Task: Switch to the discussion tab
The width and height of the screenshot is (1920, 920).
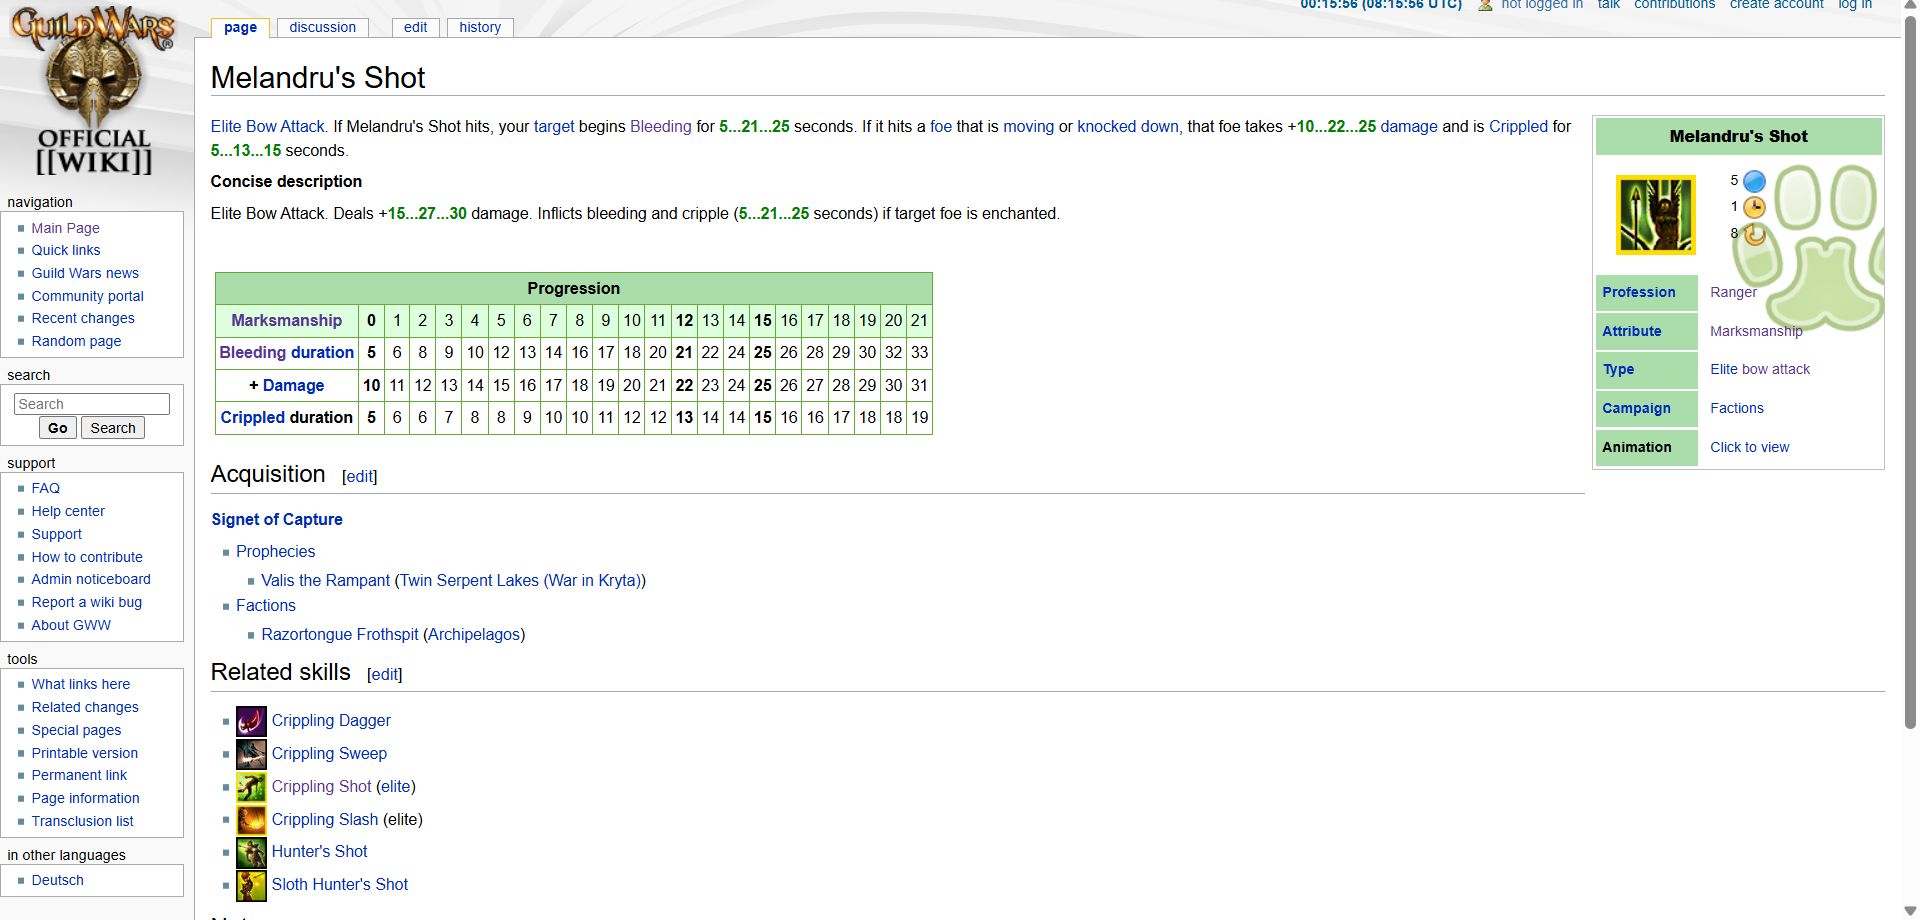Action: tap(323, 28)
